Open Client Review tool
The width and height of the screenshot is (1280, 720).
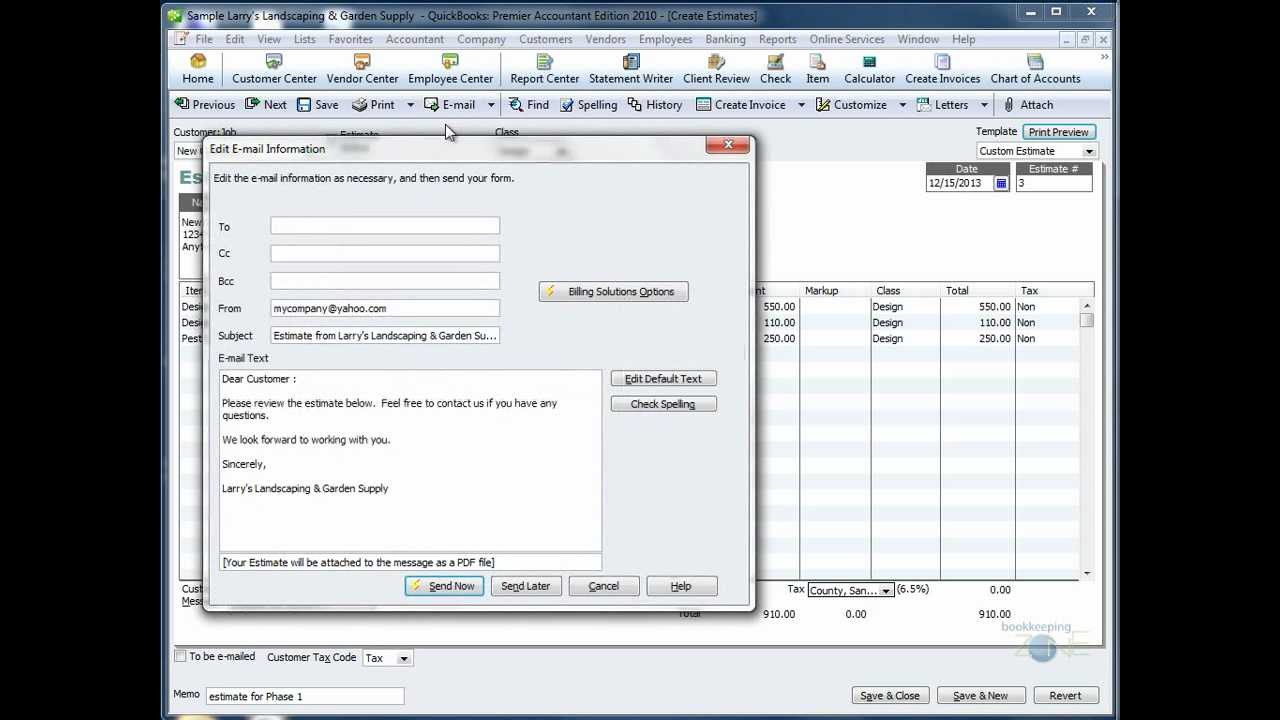coord(716,69)
